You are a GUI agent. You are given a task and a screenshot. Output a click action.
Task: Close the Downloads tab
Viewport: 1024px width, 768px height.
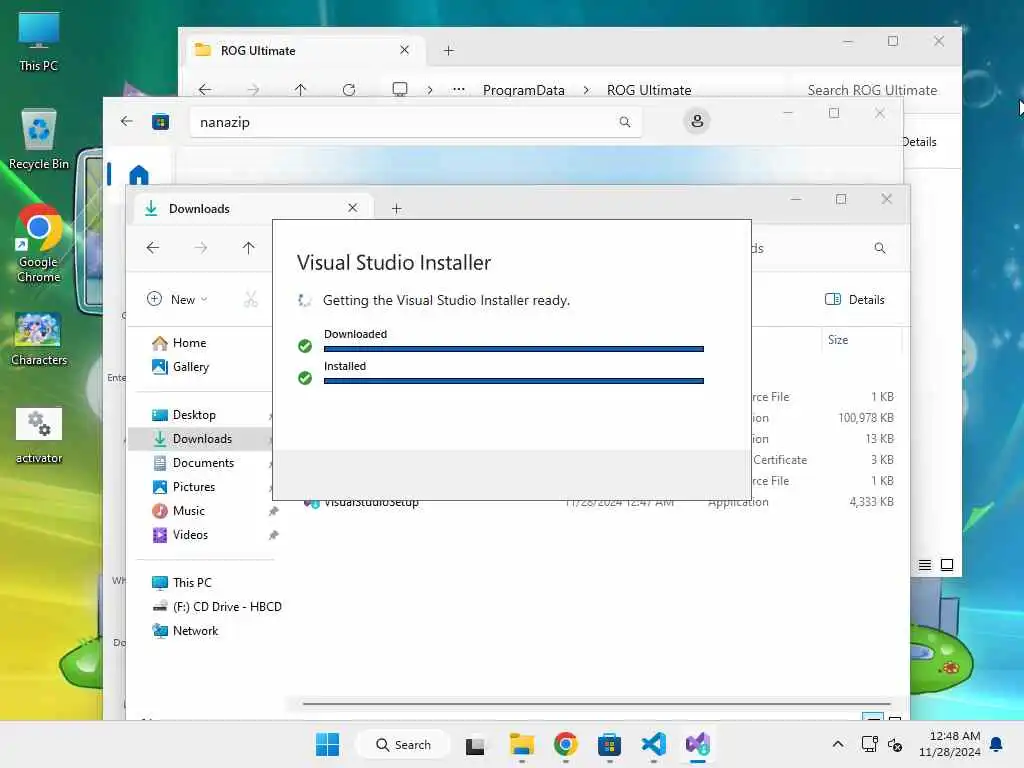coord(353,208)
